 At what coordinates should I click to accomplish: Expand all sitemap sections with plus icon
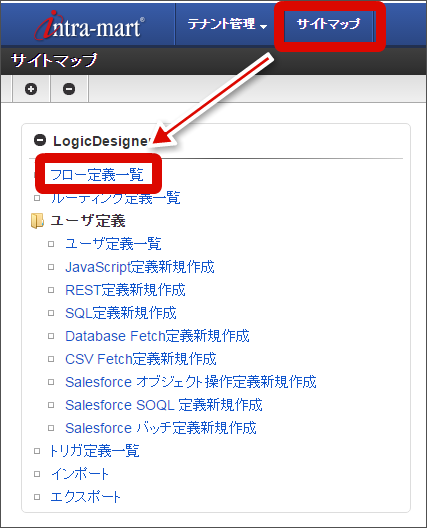pyautogui.click(x=31, y=89)
